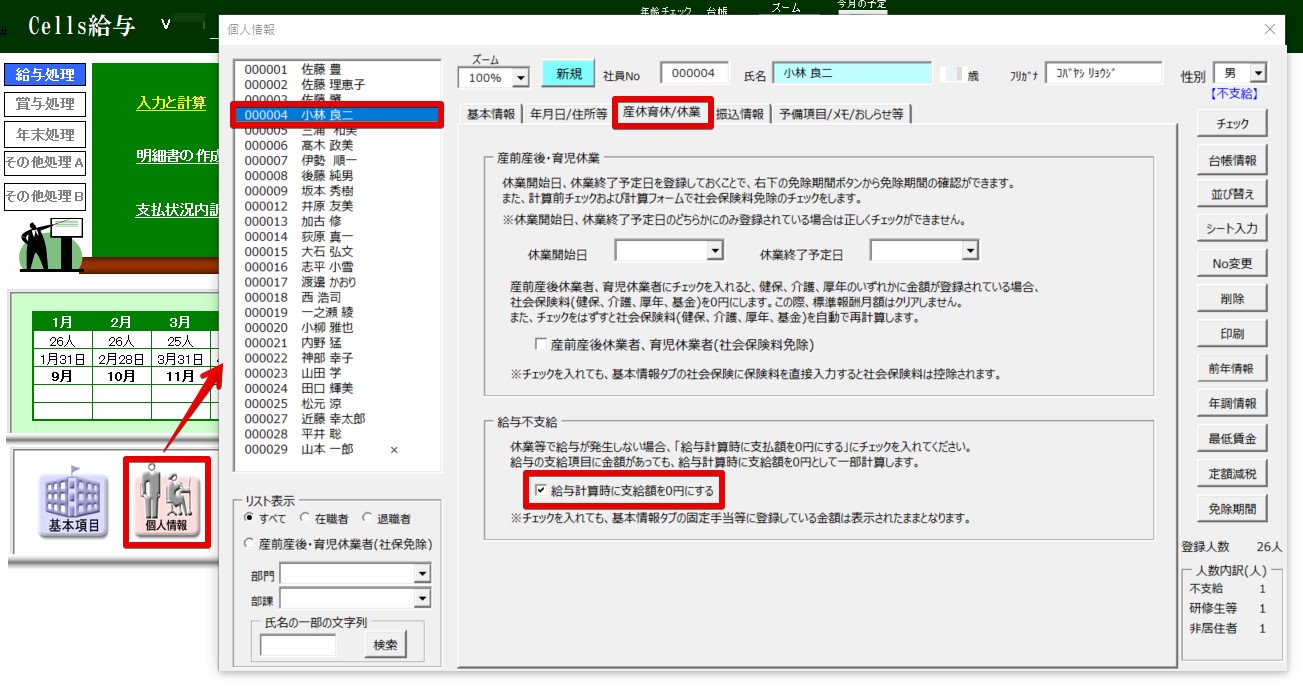1303x689 pixels.
Task: Select the 退職者 radio button
Action: pyautogui.click(x=368, y=518)
